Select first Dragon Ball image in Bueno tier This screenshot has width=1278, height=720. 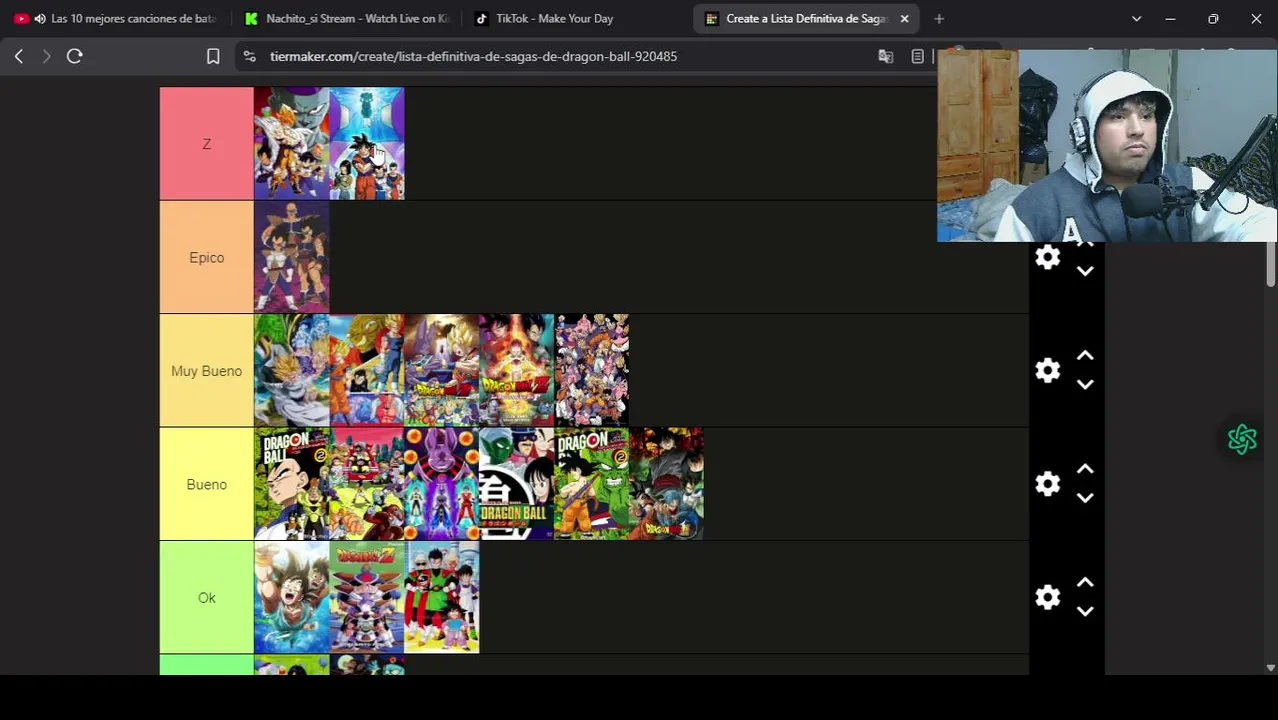[x=292, y=484]
